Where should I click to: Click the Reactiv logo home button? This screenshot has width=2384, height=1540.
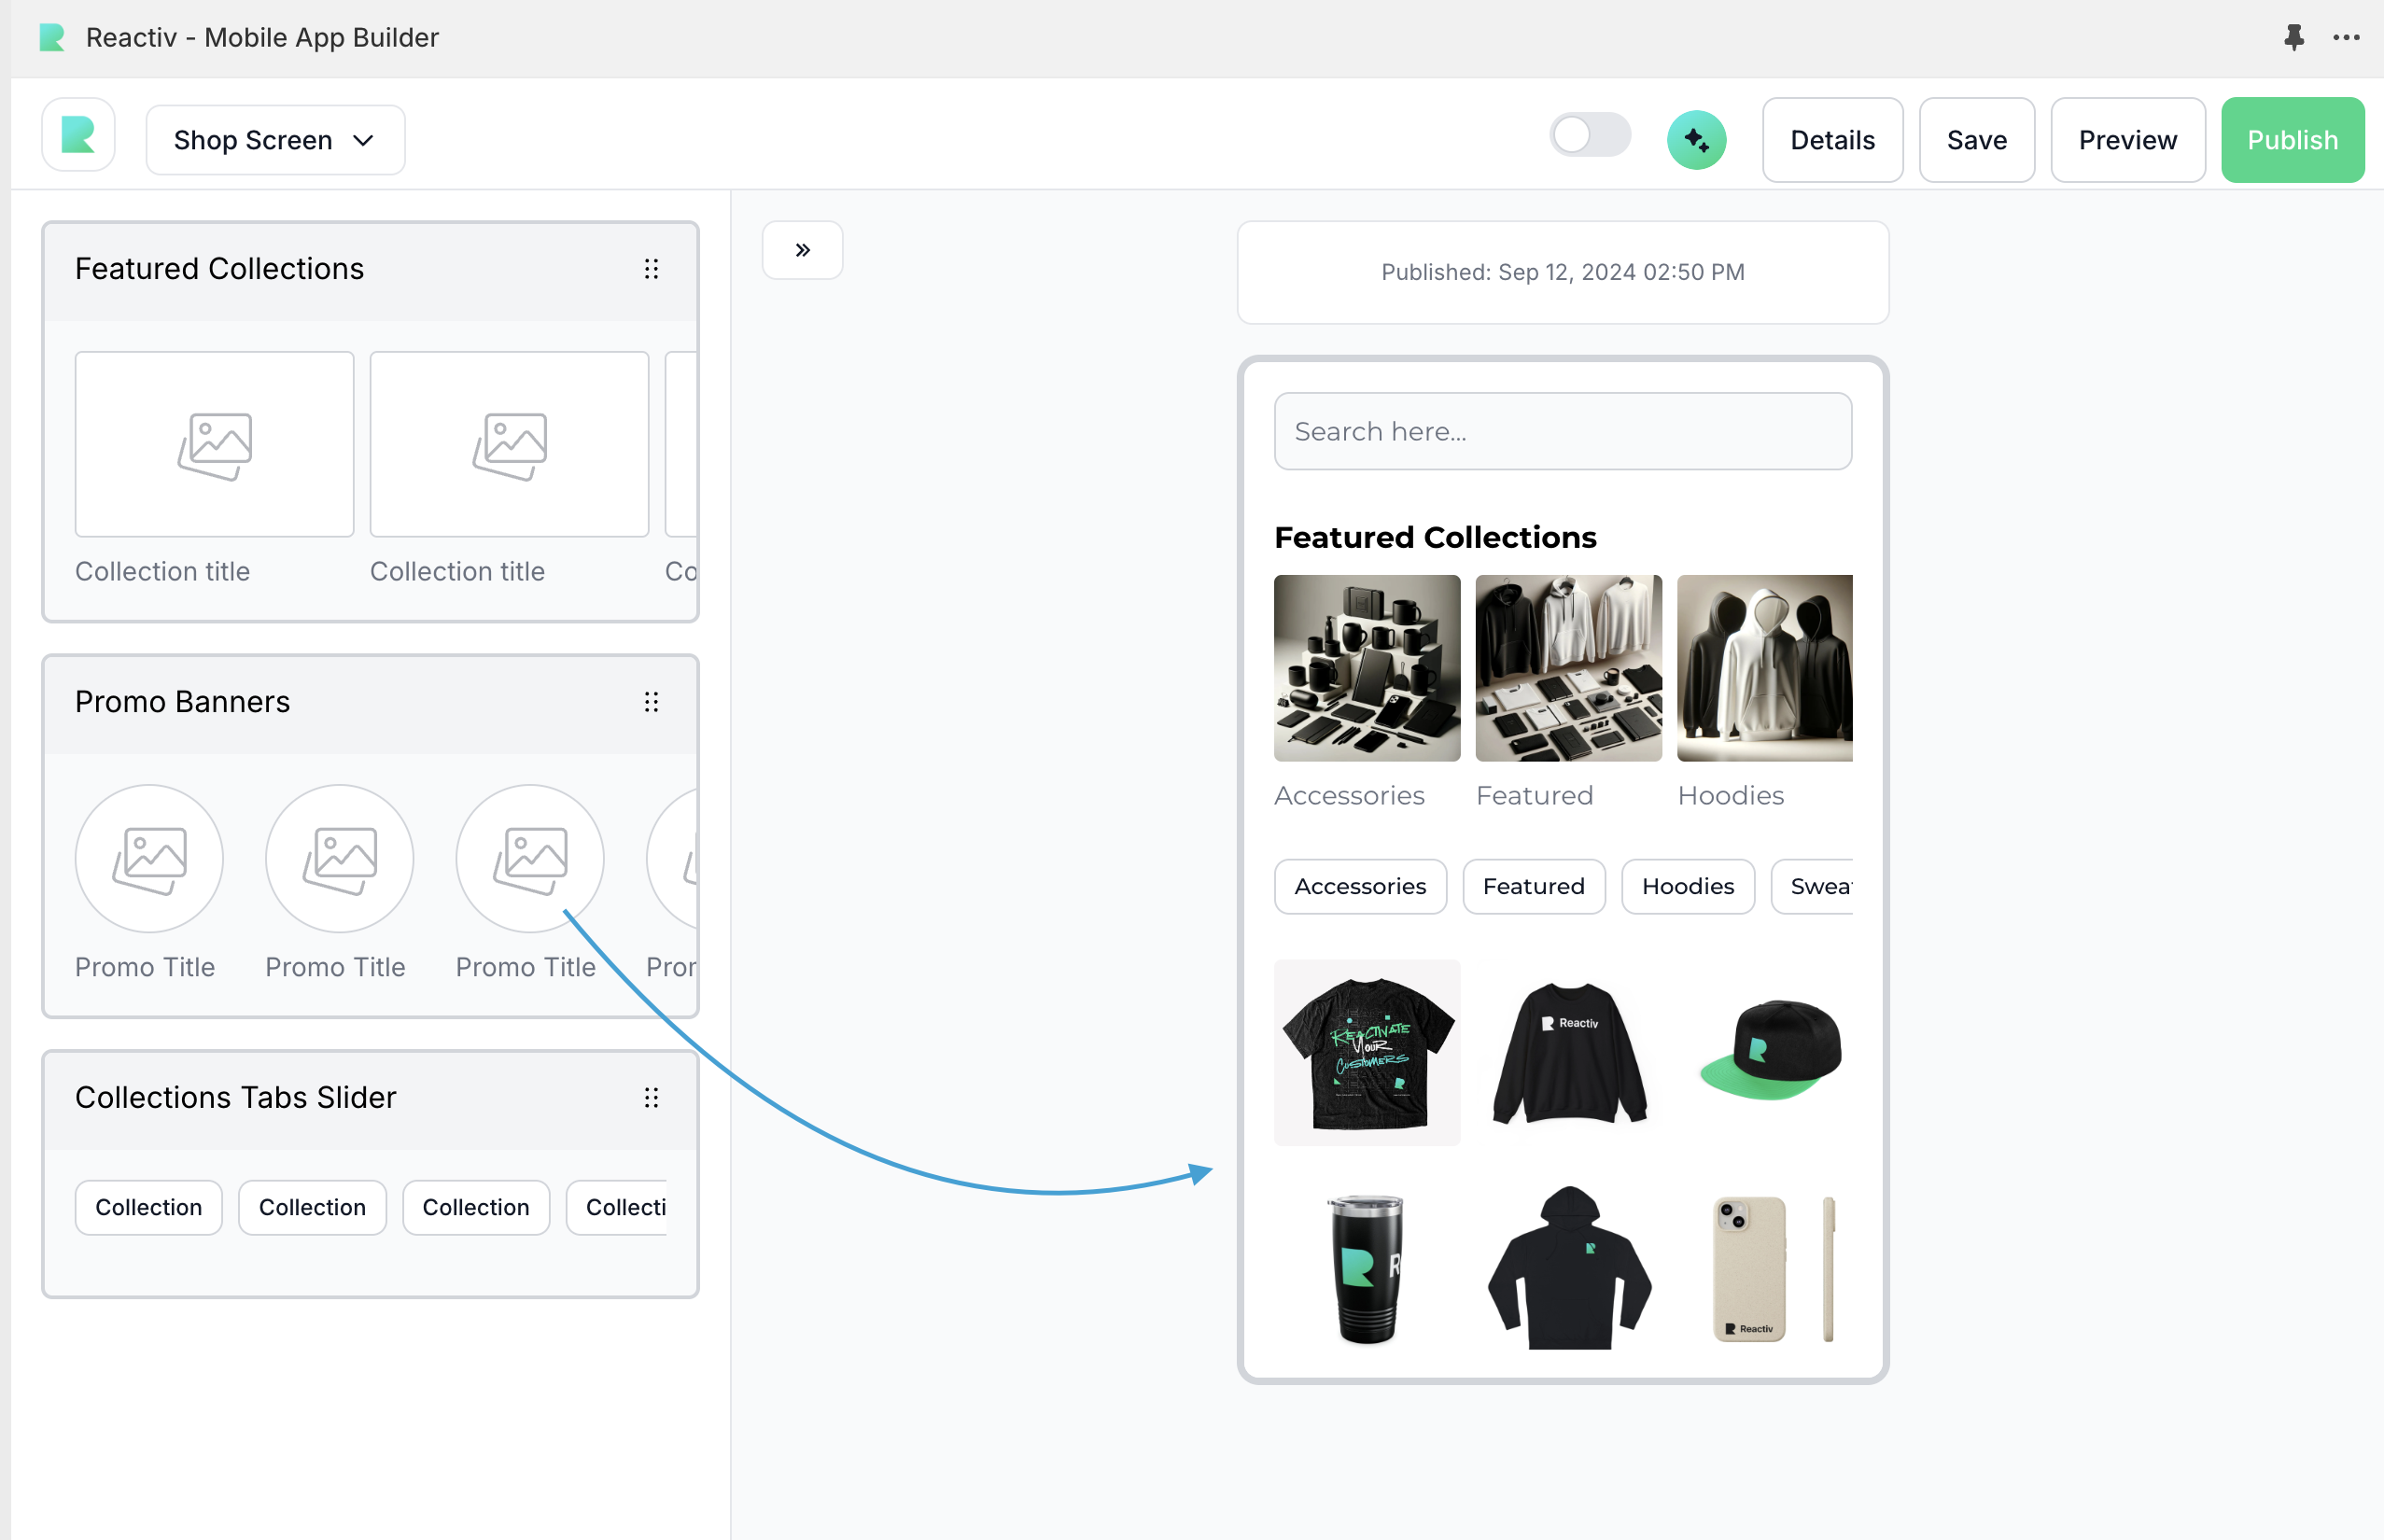click(78, 137)
